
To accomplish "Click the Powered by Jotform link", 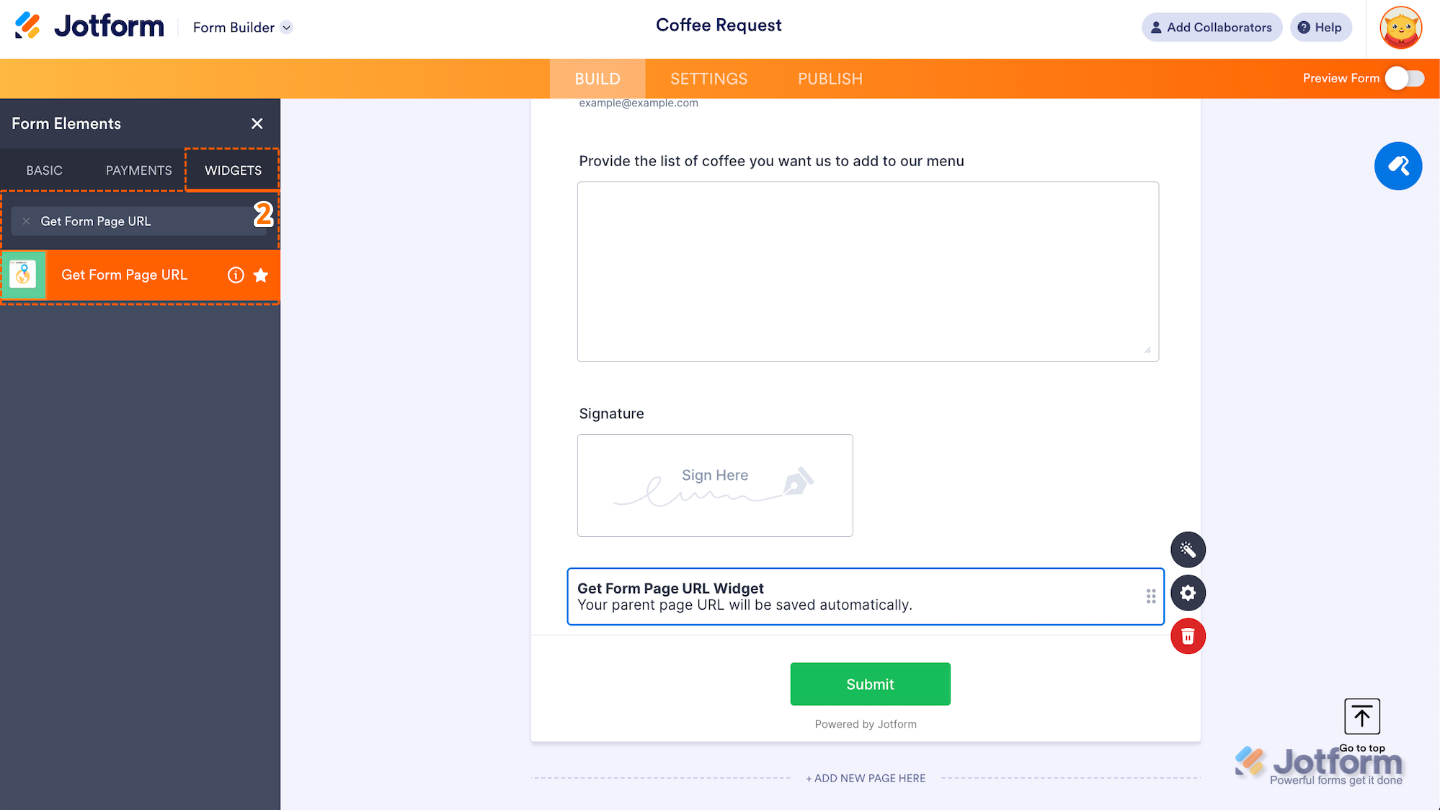I will coord(865,723).
